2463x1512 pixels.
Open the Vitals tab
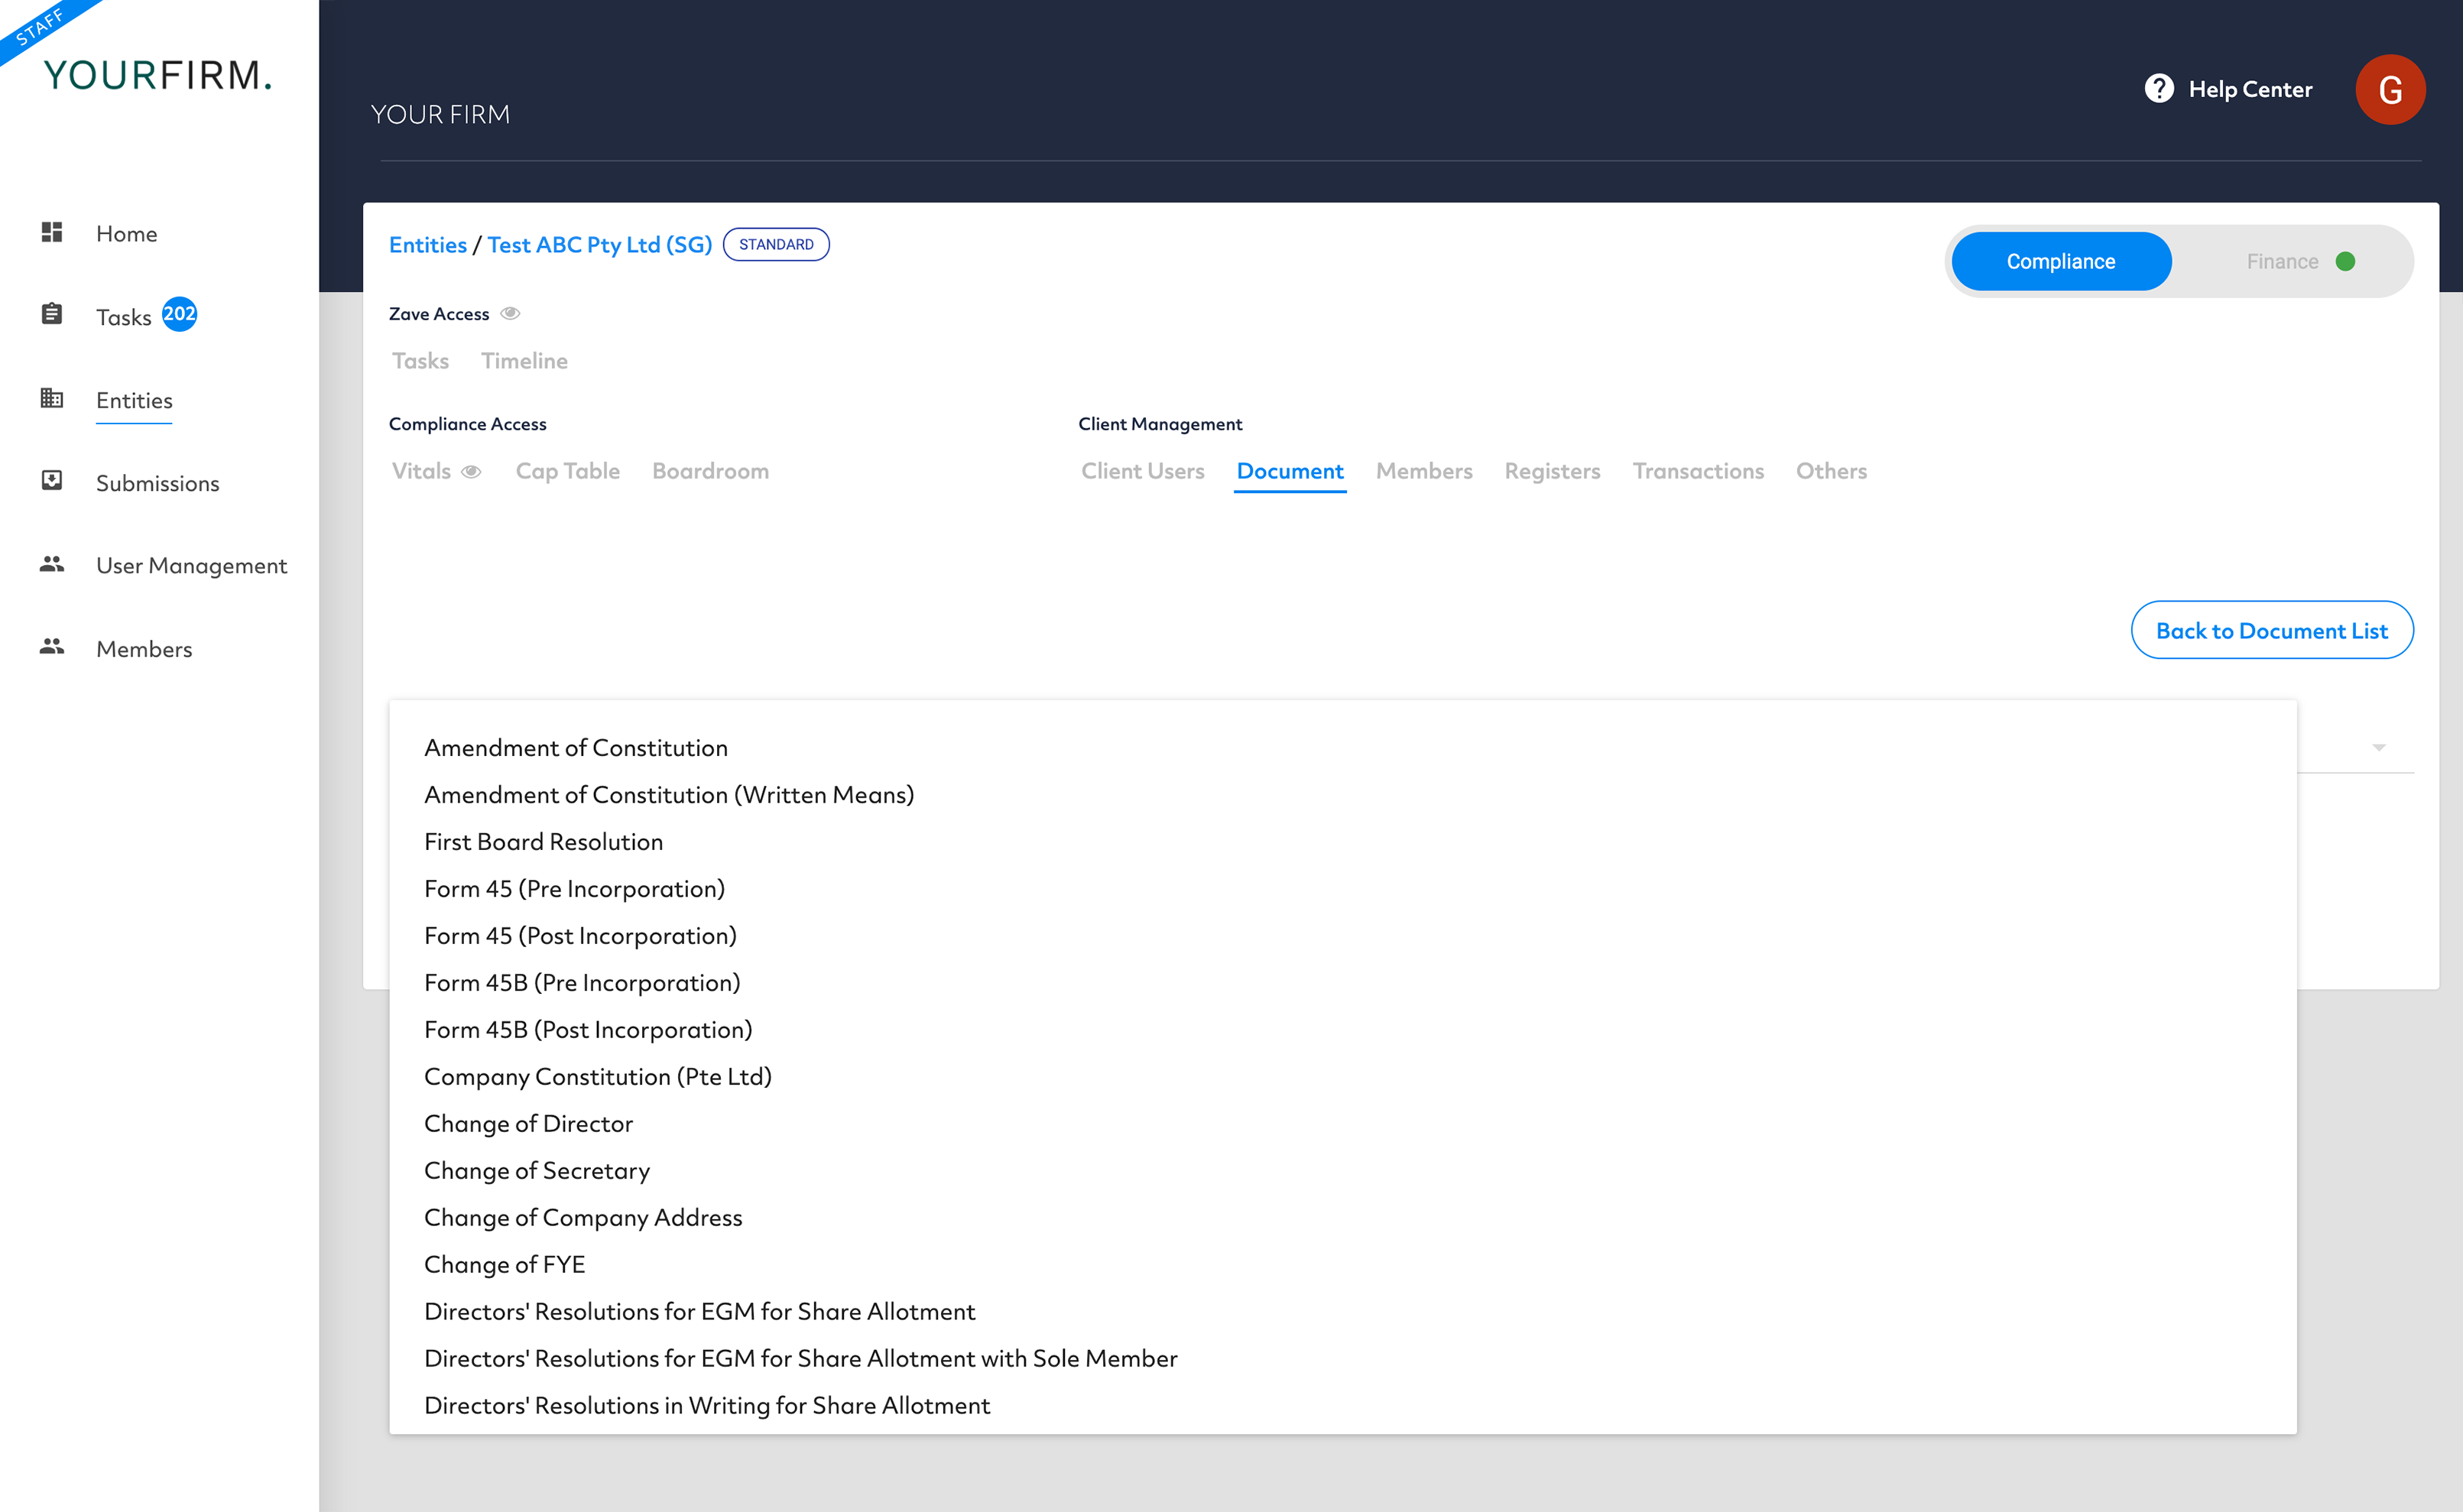click(421, 471)
